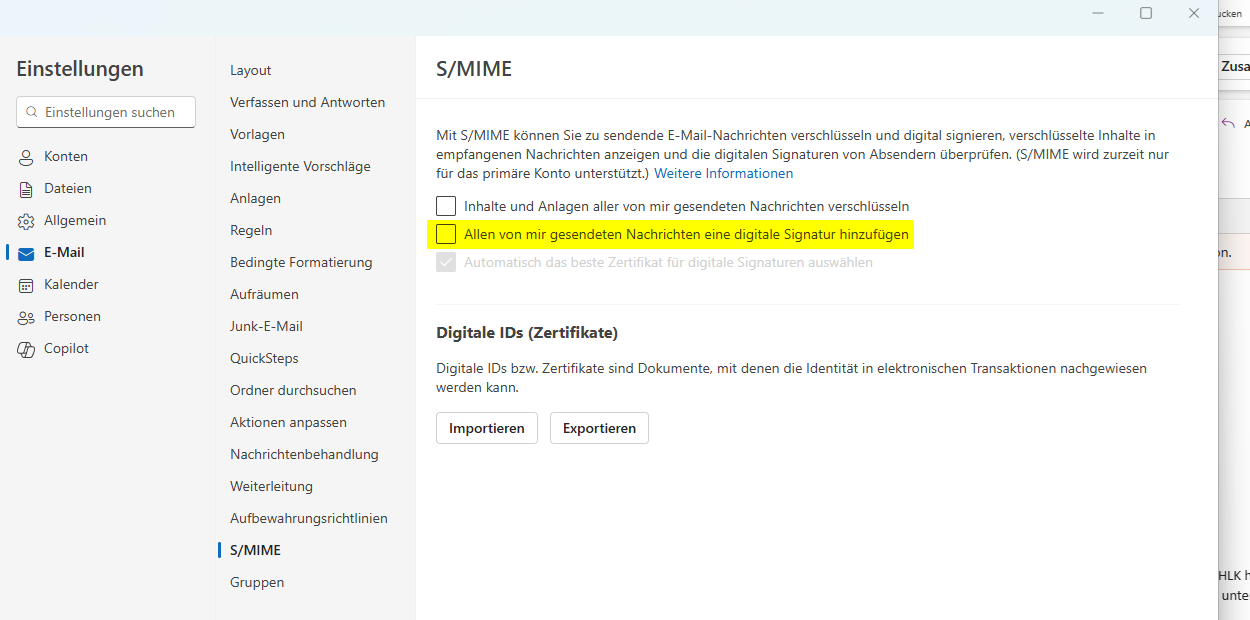Open Junk-E-Mail settings
This screenshot has height=620, width=1250.
266,326
